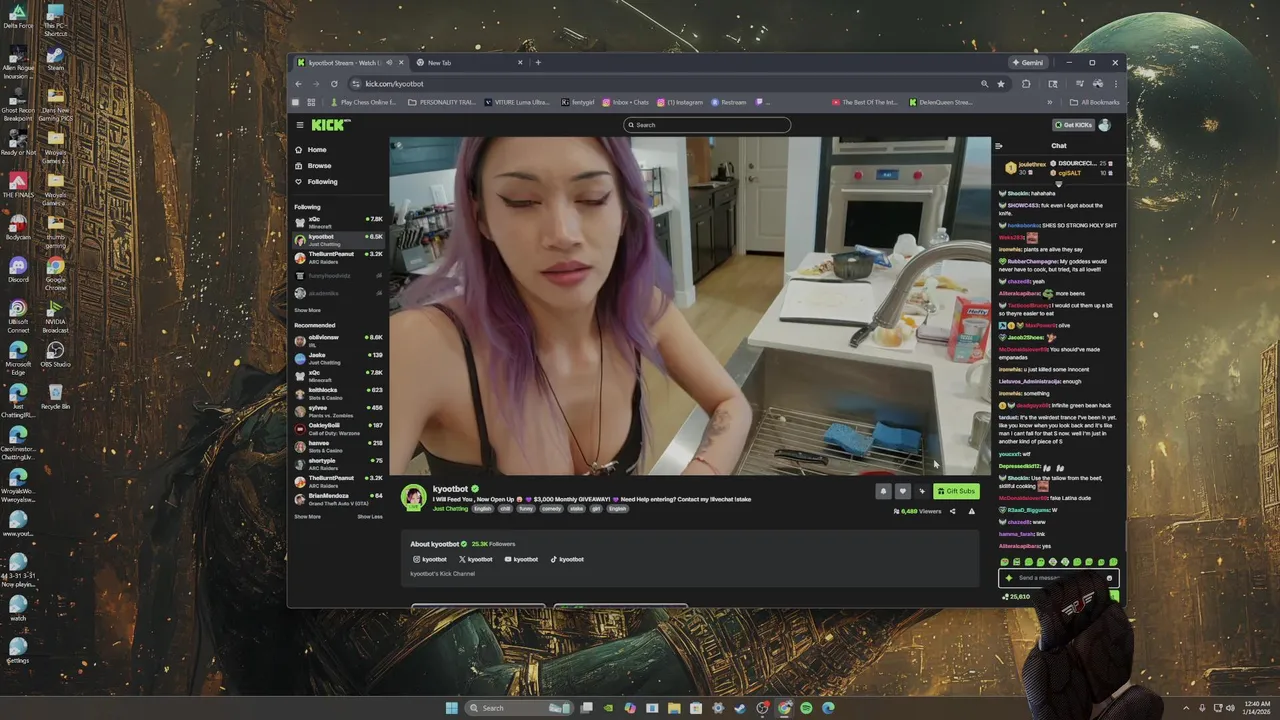The width and height of the screenshot is (1280, 720).
Task: Click the Gemini button in Chrome
Action: point(1028,63)
